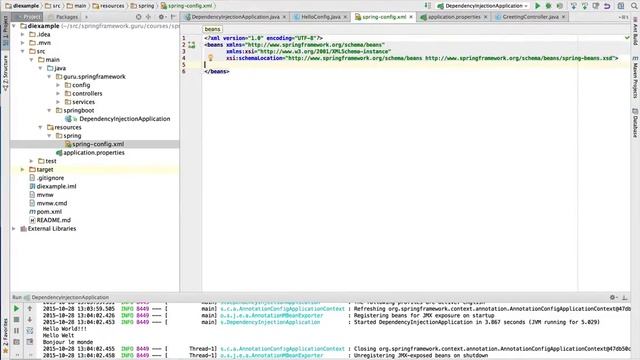Screen dimensions: 640x360
Task: Close the HelloConfig.java tab
Action: click(345, 17)
